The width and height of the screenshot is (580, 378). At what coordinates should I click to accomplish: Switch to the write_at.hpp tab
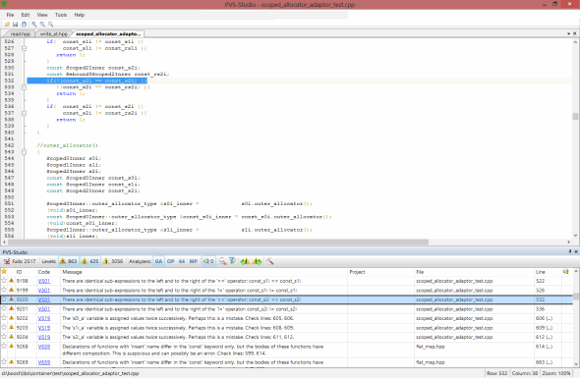point(54,34)
